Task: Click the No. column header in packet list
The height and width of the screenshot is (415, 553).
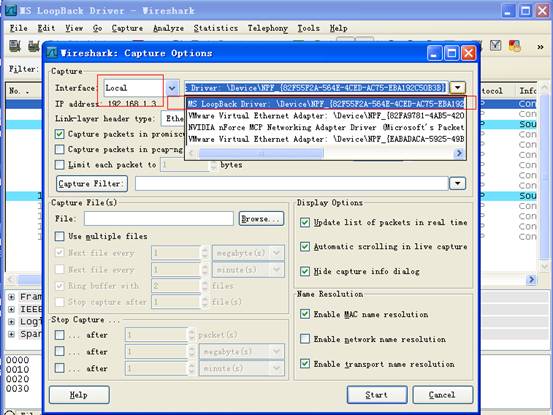Action: [x=24, y=91]
